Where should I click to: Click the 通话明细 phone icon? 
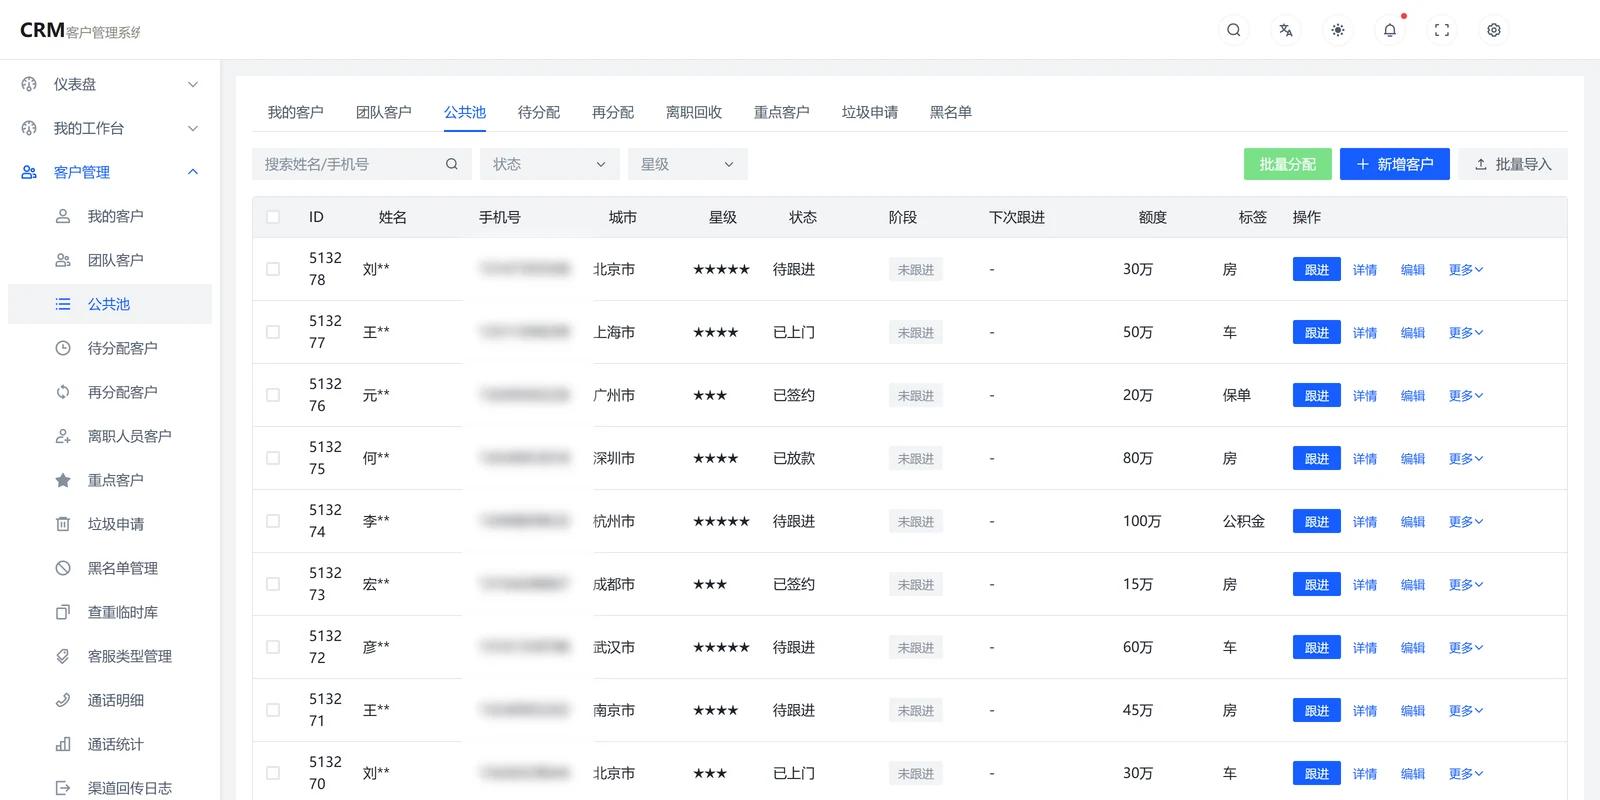(63, 700)
